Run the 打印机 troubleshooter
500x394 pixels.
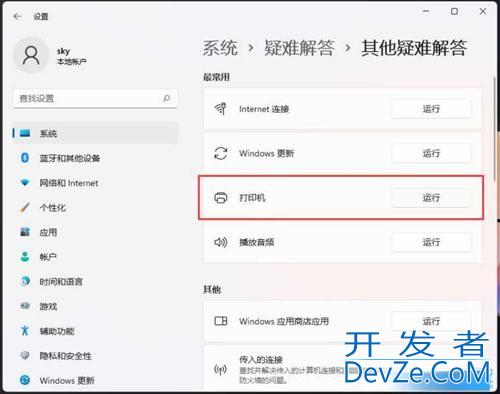point(431,198)
